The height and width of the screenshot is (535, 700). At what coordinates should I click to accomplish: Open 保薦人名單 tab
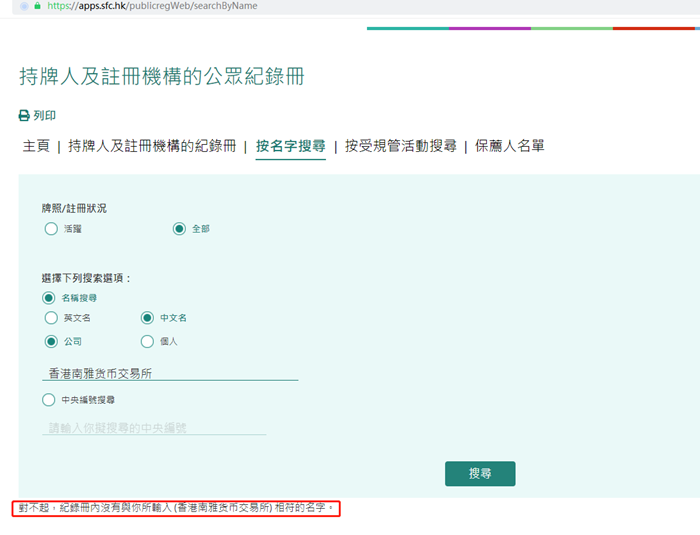509,146
